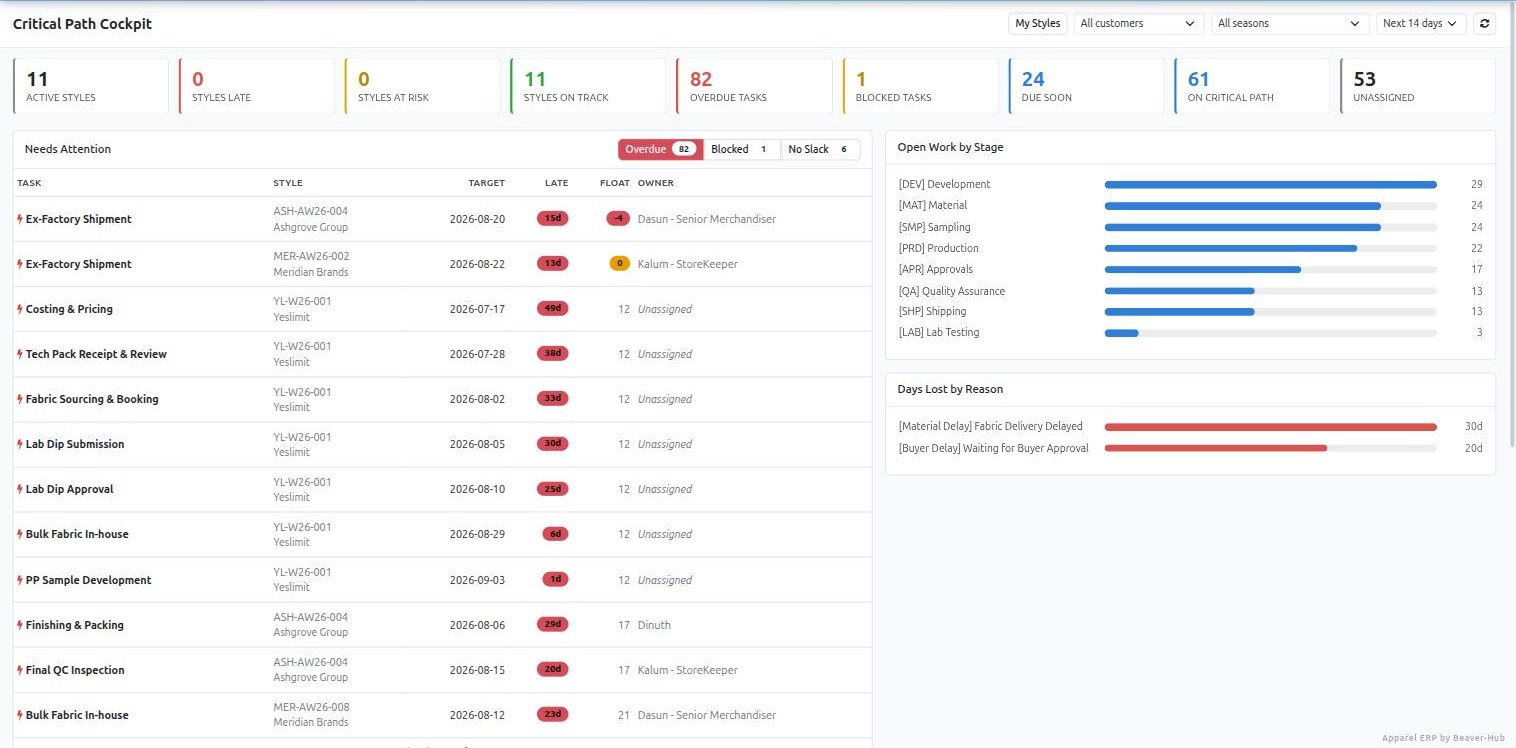Image resolution: width=1516 pixels, height=748 pixels.
Task: Click the refresh icon button
Action: coord(1484,23)
